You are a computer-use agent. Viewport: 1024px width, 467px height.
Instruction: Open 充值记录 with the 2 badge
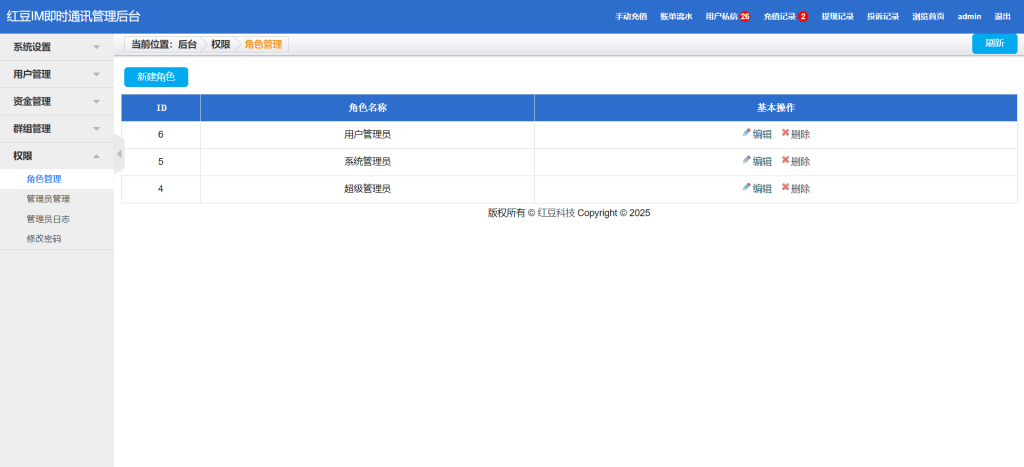tap(785, 17)
